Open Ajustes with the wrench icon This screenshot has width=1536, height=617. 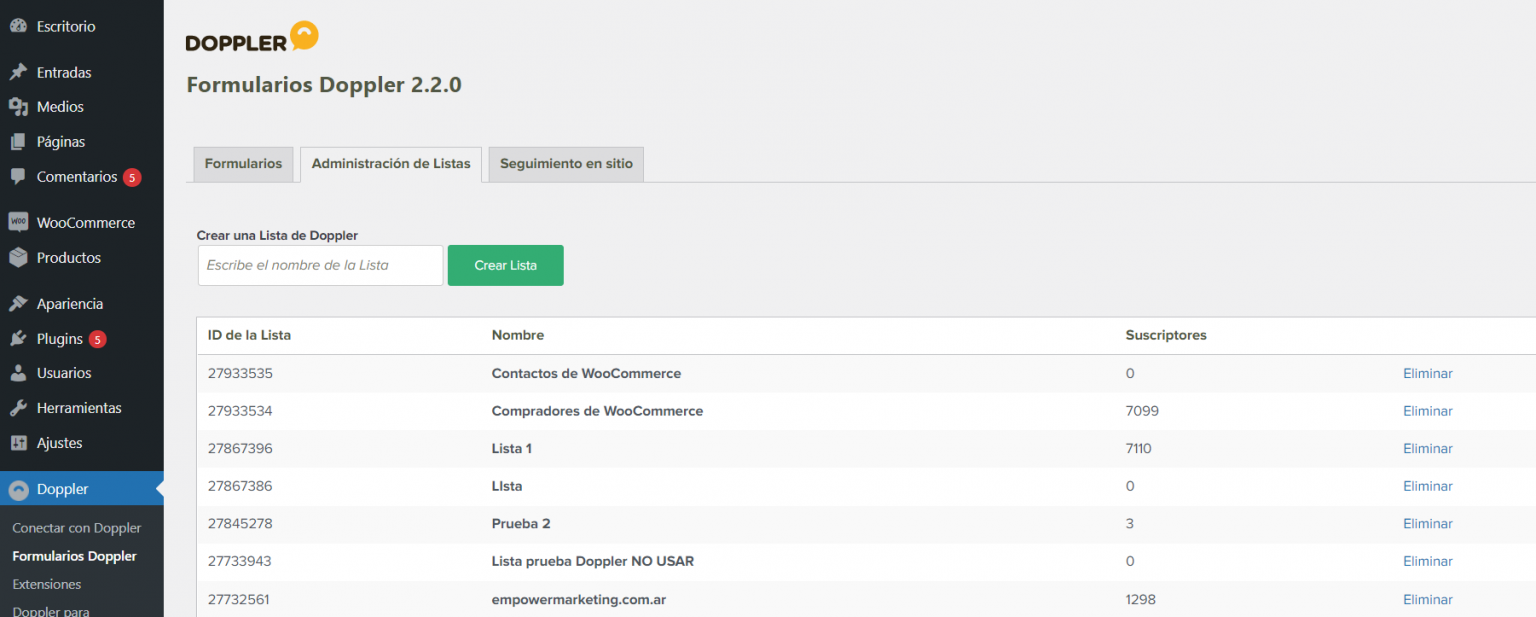(20, 442)
